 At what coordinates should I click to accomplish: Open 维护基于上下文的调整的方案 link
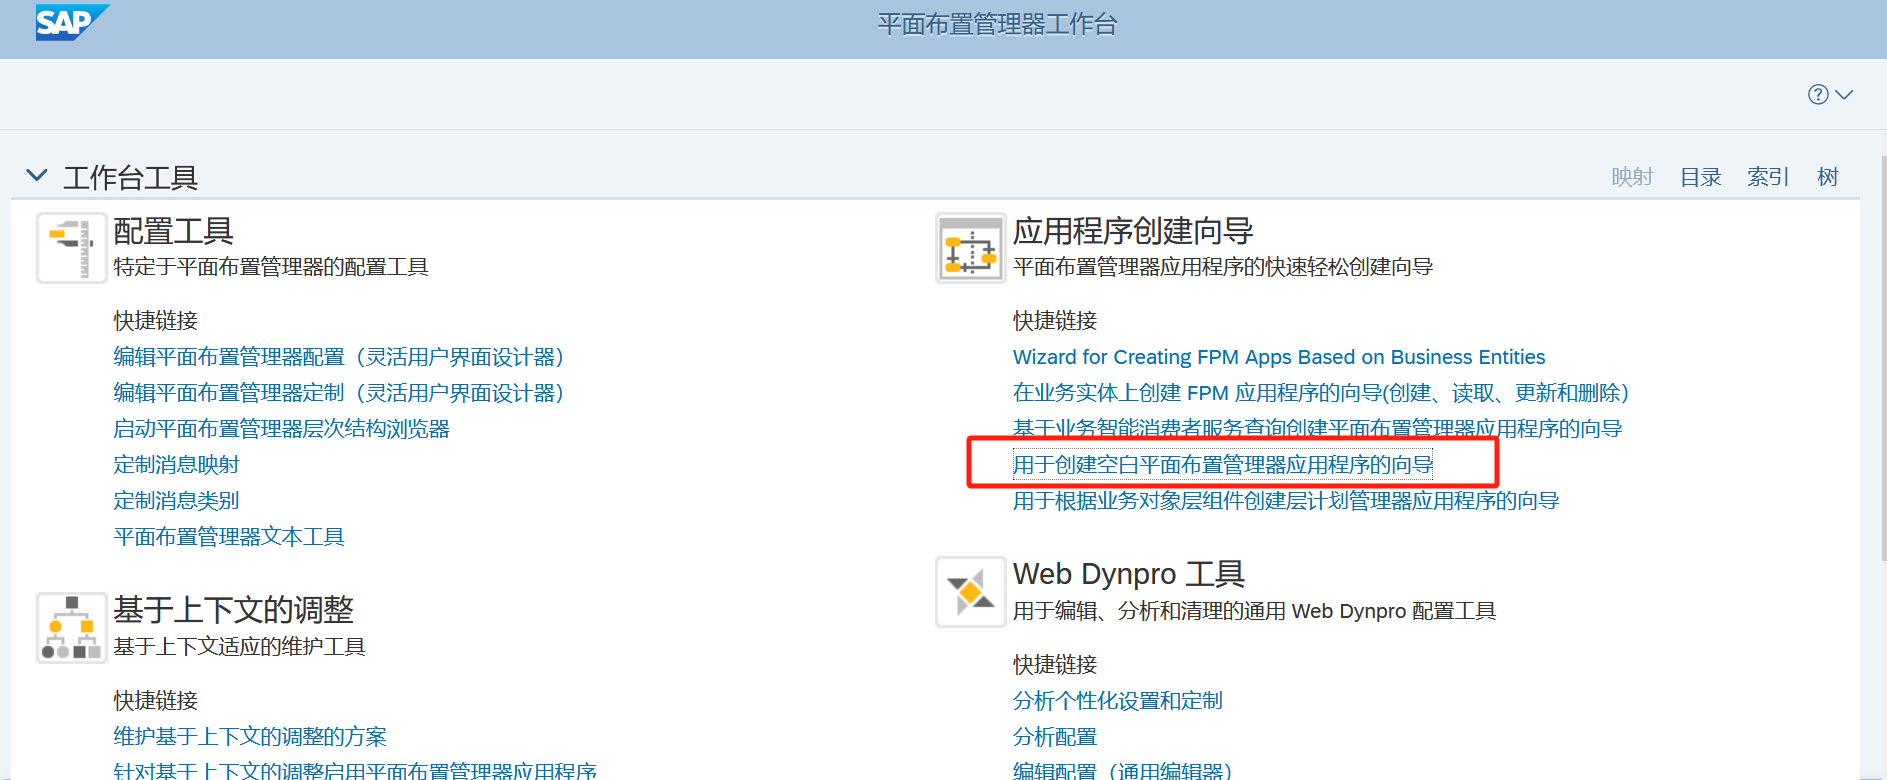click(x=250, y=737)
